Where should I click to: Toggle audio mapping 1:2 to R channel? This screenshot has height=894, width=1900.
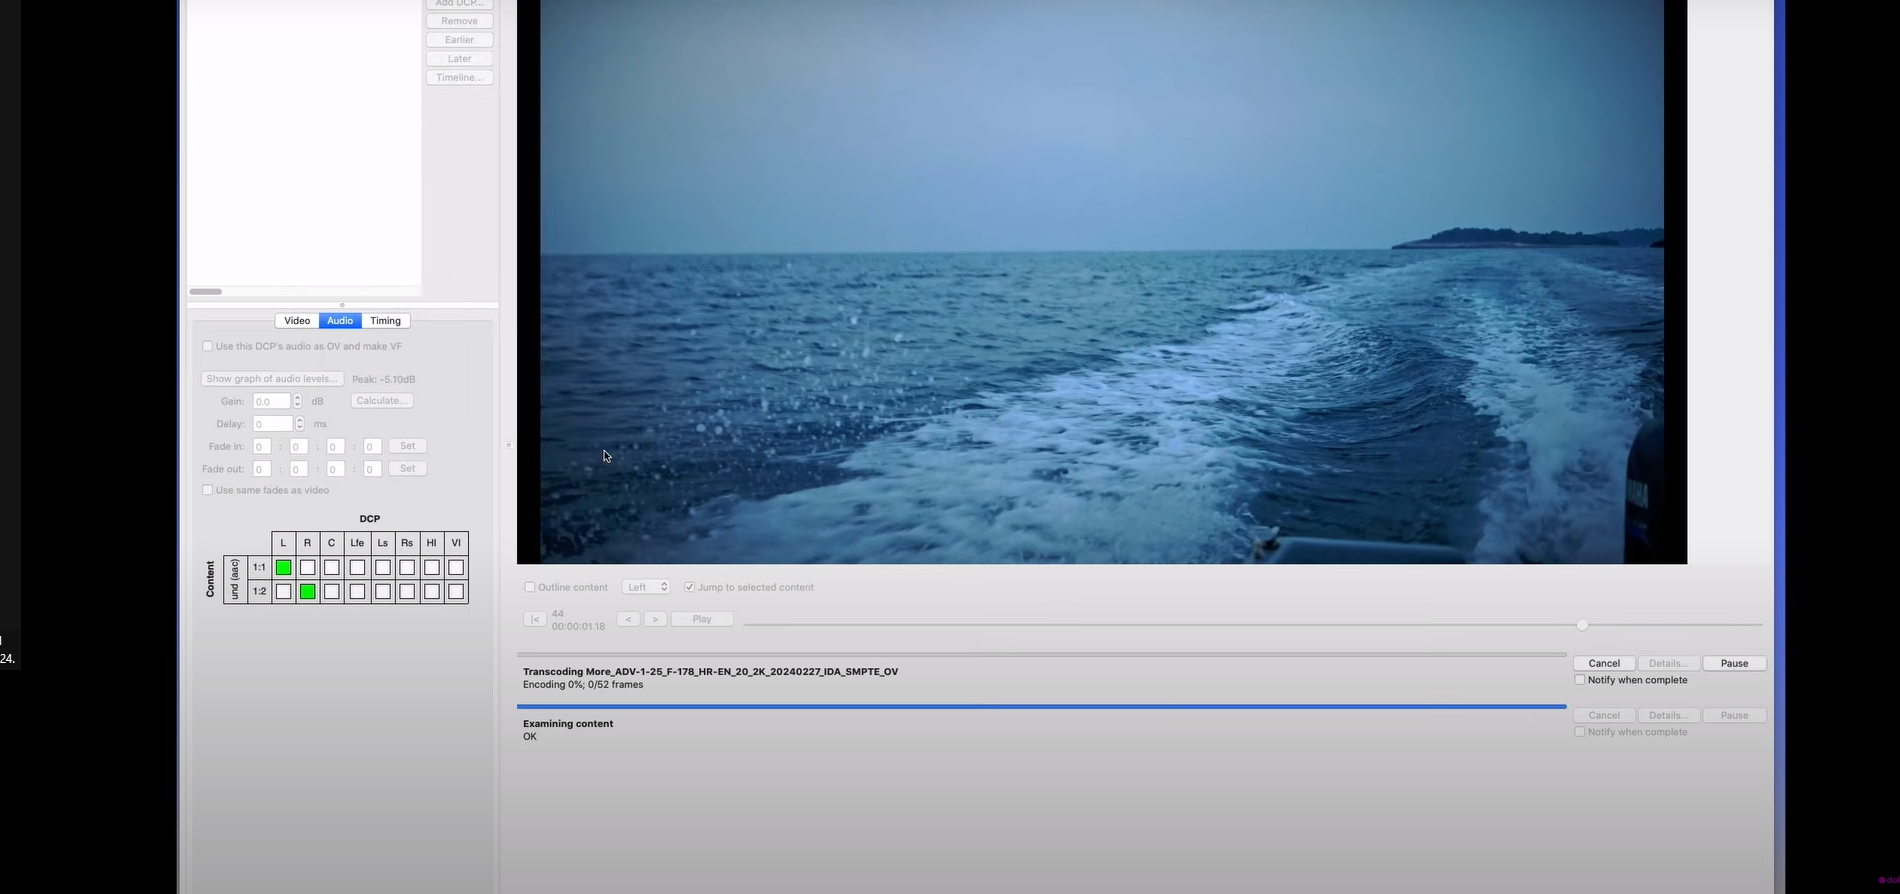(307, 591)
